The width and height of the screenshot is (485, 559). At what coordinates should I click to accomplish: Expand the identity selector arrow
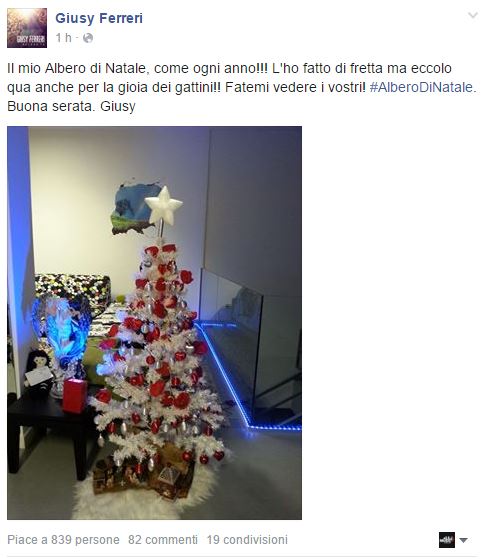[464, 540]
